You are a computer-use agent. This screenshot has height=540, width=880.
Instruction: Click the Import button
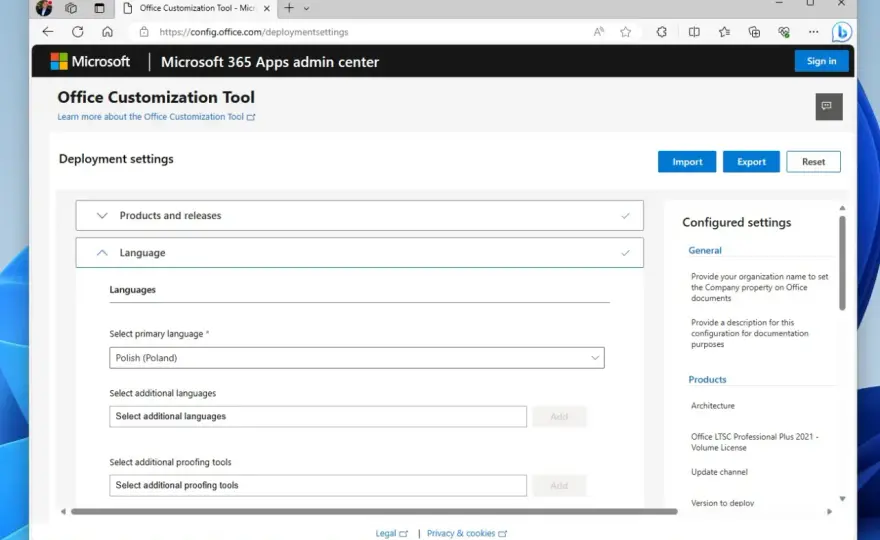coord(687,162)
